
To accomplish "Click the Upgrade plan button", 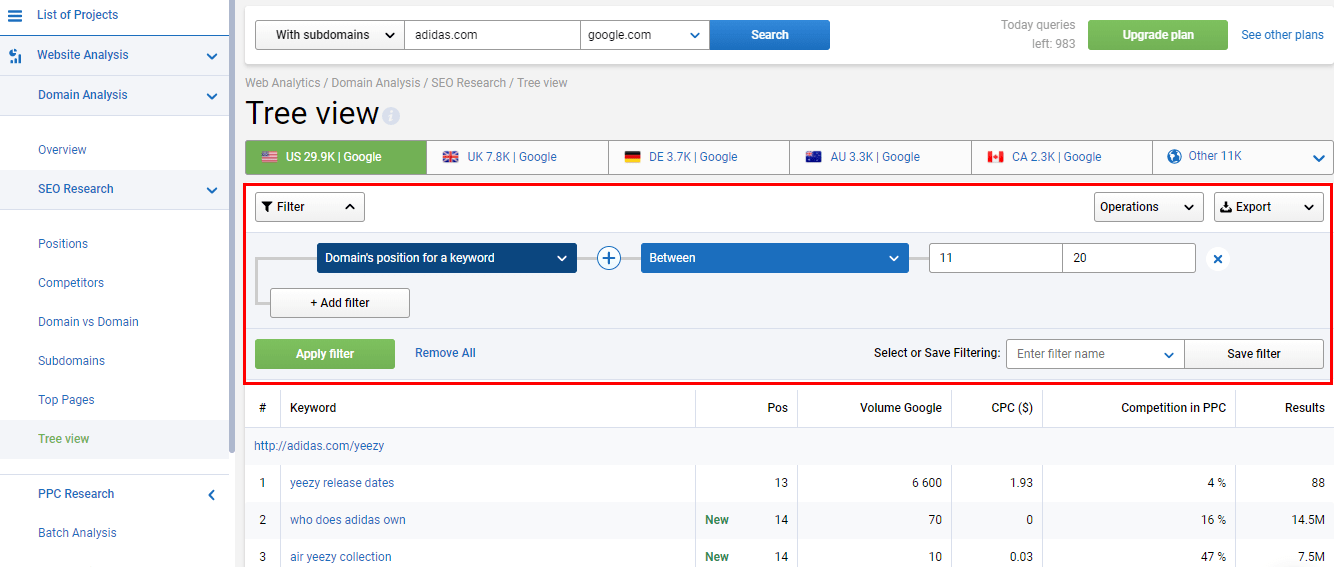I will (x=1158, y=35).
